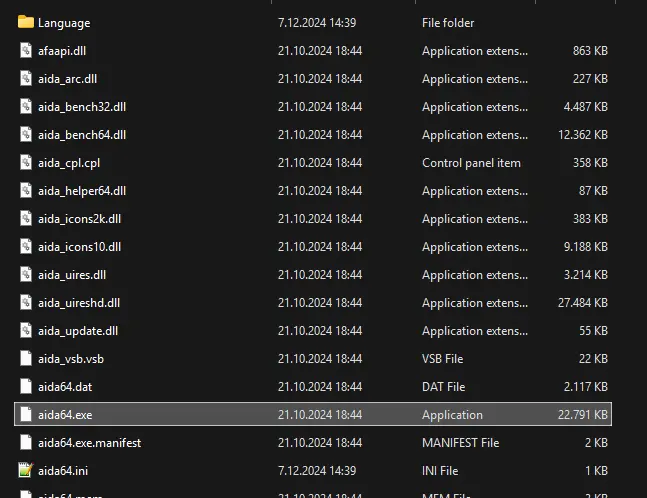The width and height of the screenshot is (647, 498).
Task: Select the aida_bench32.dll file name
Action: click(x=82, y=107)
